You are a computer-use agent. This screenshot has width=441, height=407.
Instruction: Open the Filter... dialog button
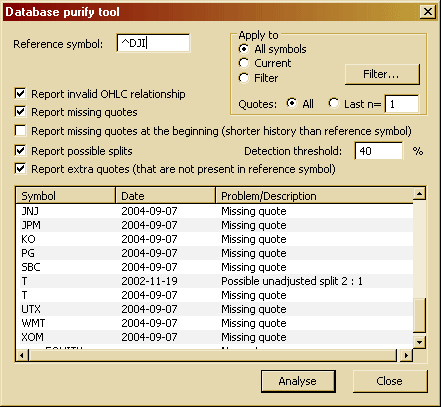382,74
